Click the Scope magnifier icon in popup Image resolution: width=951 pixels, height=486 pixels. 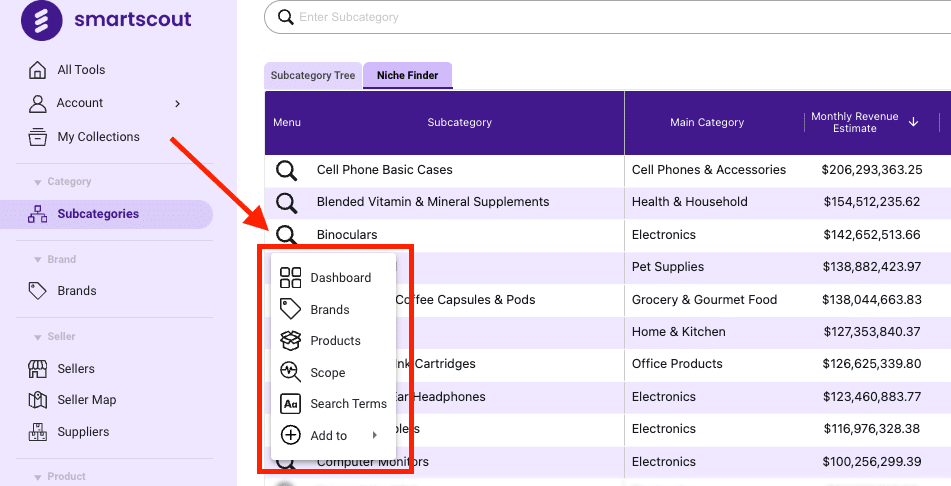click(291, 372)
